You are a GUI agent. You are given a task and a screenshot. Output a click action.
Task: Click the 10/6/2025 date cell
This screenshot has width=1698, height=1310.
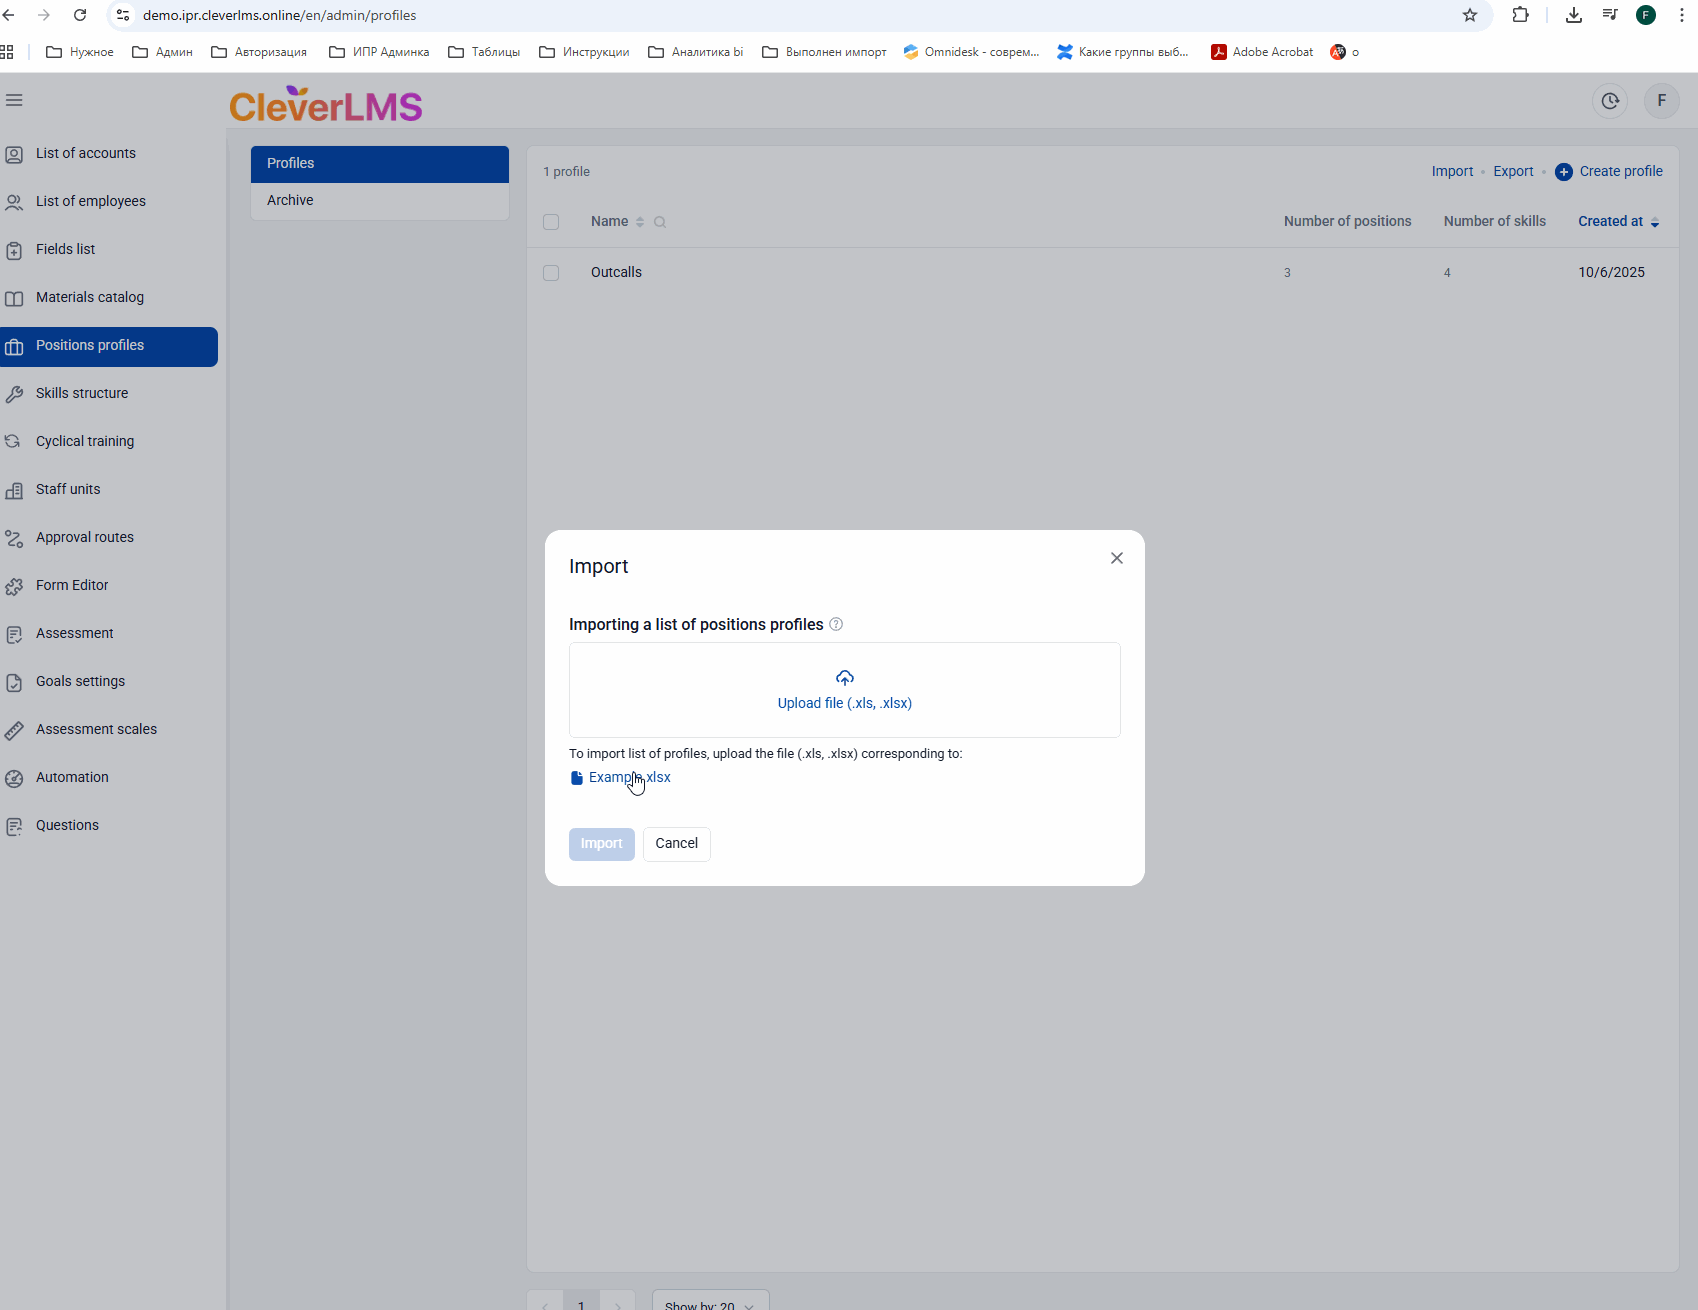1611,273
